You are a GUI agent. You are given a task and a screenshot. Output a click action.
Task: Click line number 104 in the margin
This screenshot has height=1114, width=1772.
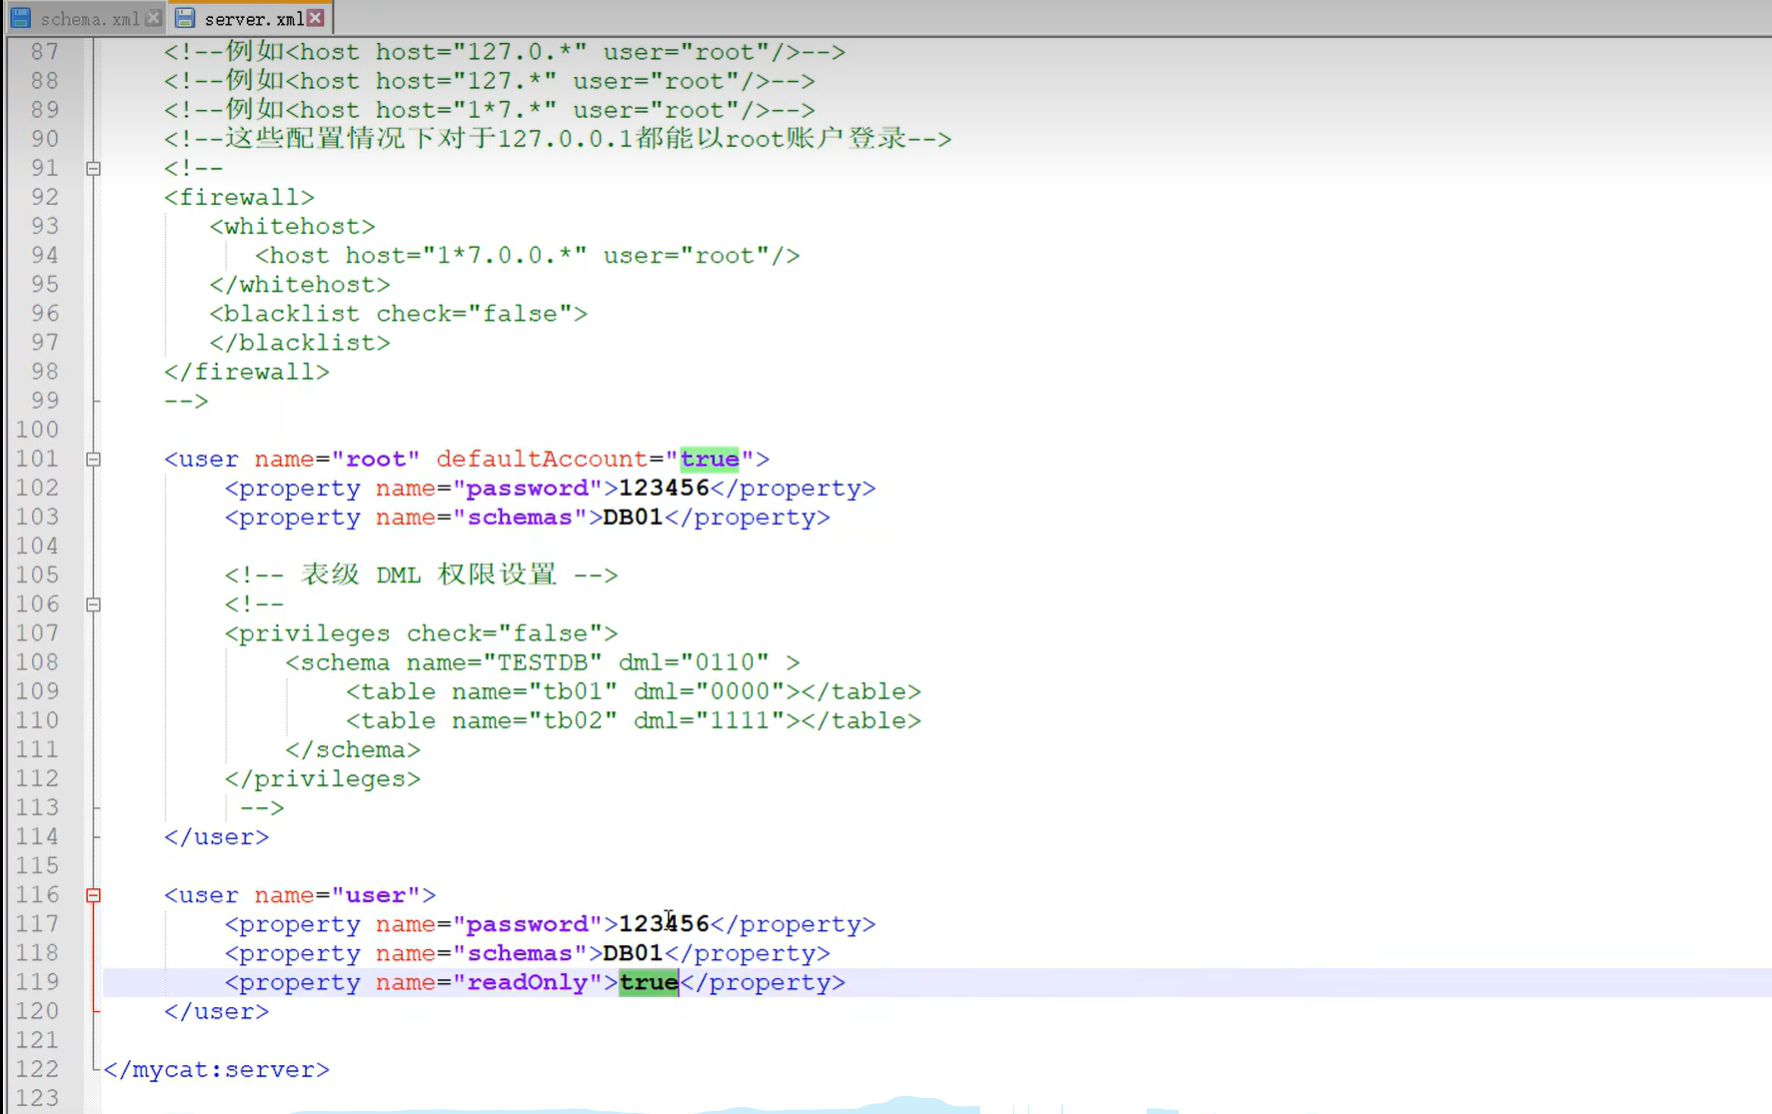tap(37, 546)
